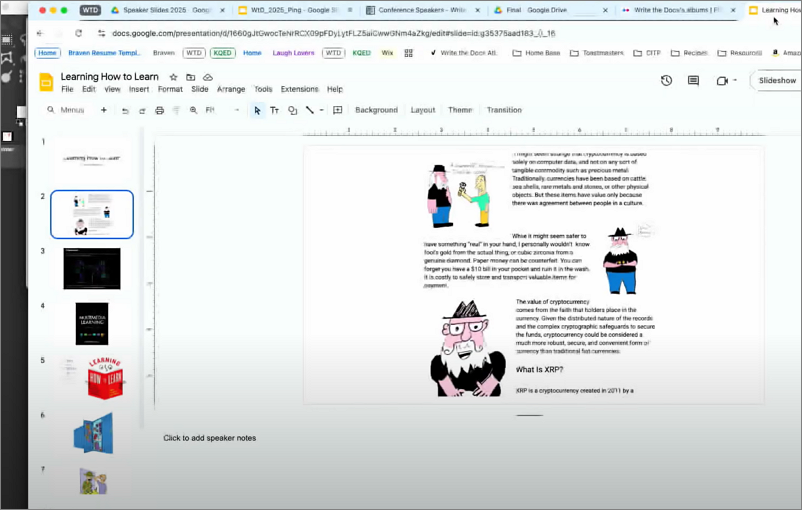Reload the browser page
The image size is (802, 510).
[78, 33]
